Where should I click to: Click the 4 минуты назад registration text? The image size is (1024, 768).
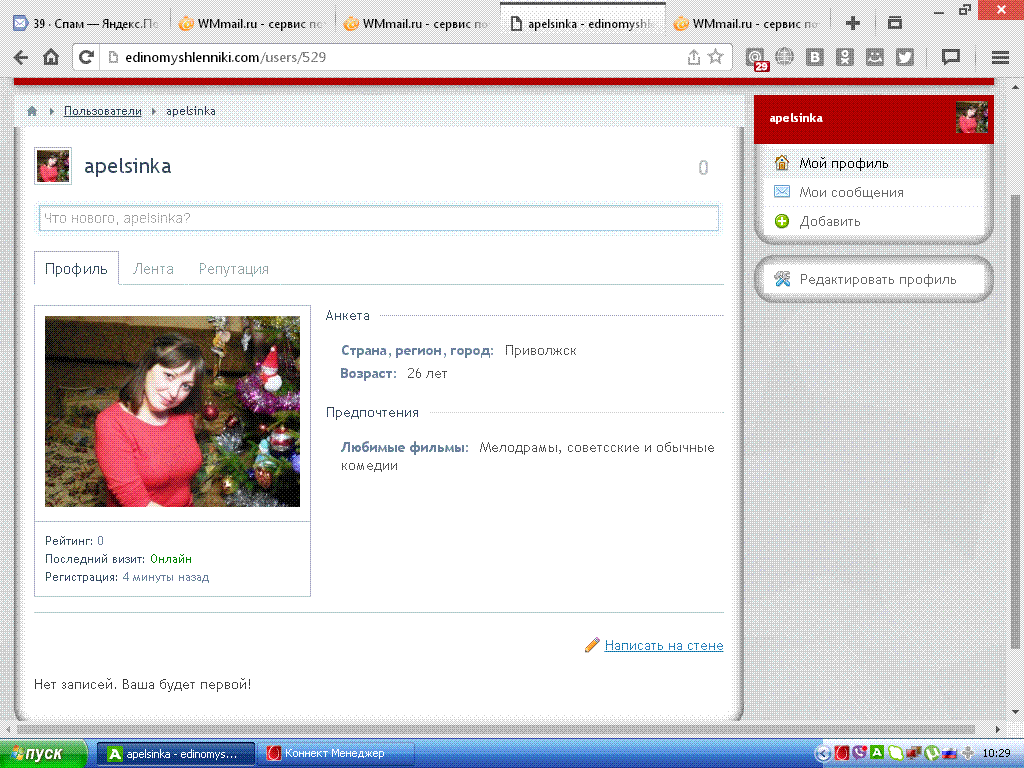(166, 577)
